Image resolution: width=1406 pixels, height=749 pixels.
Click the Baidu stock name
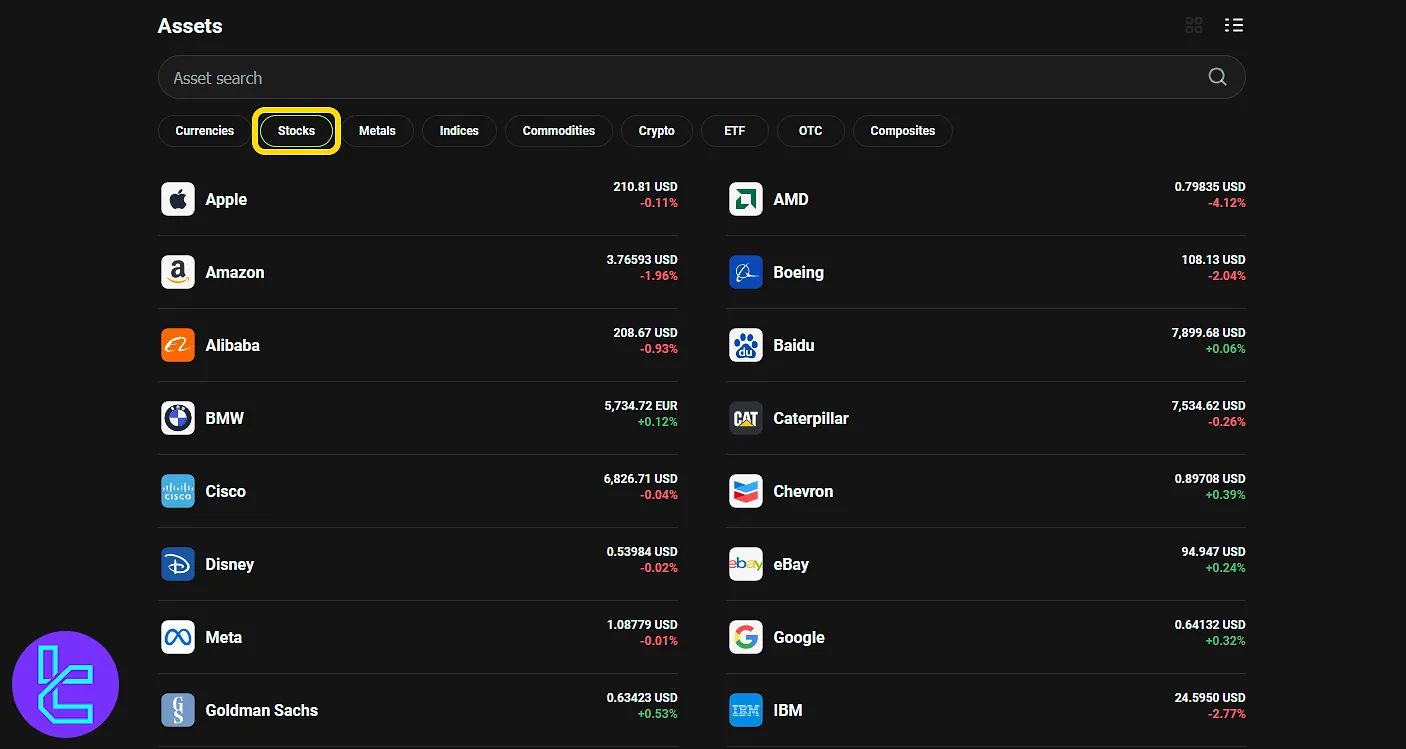[x=794, y=345]
